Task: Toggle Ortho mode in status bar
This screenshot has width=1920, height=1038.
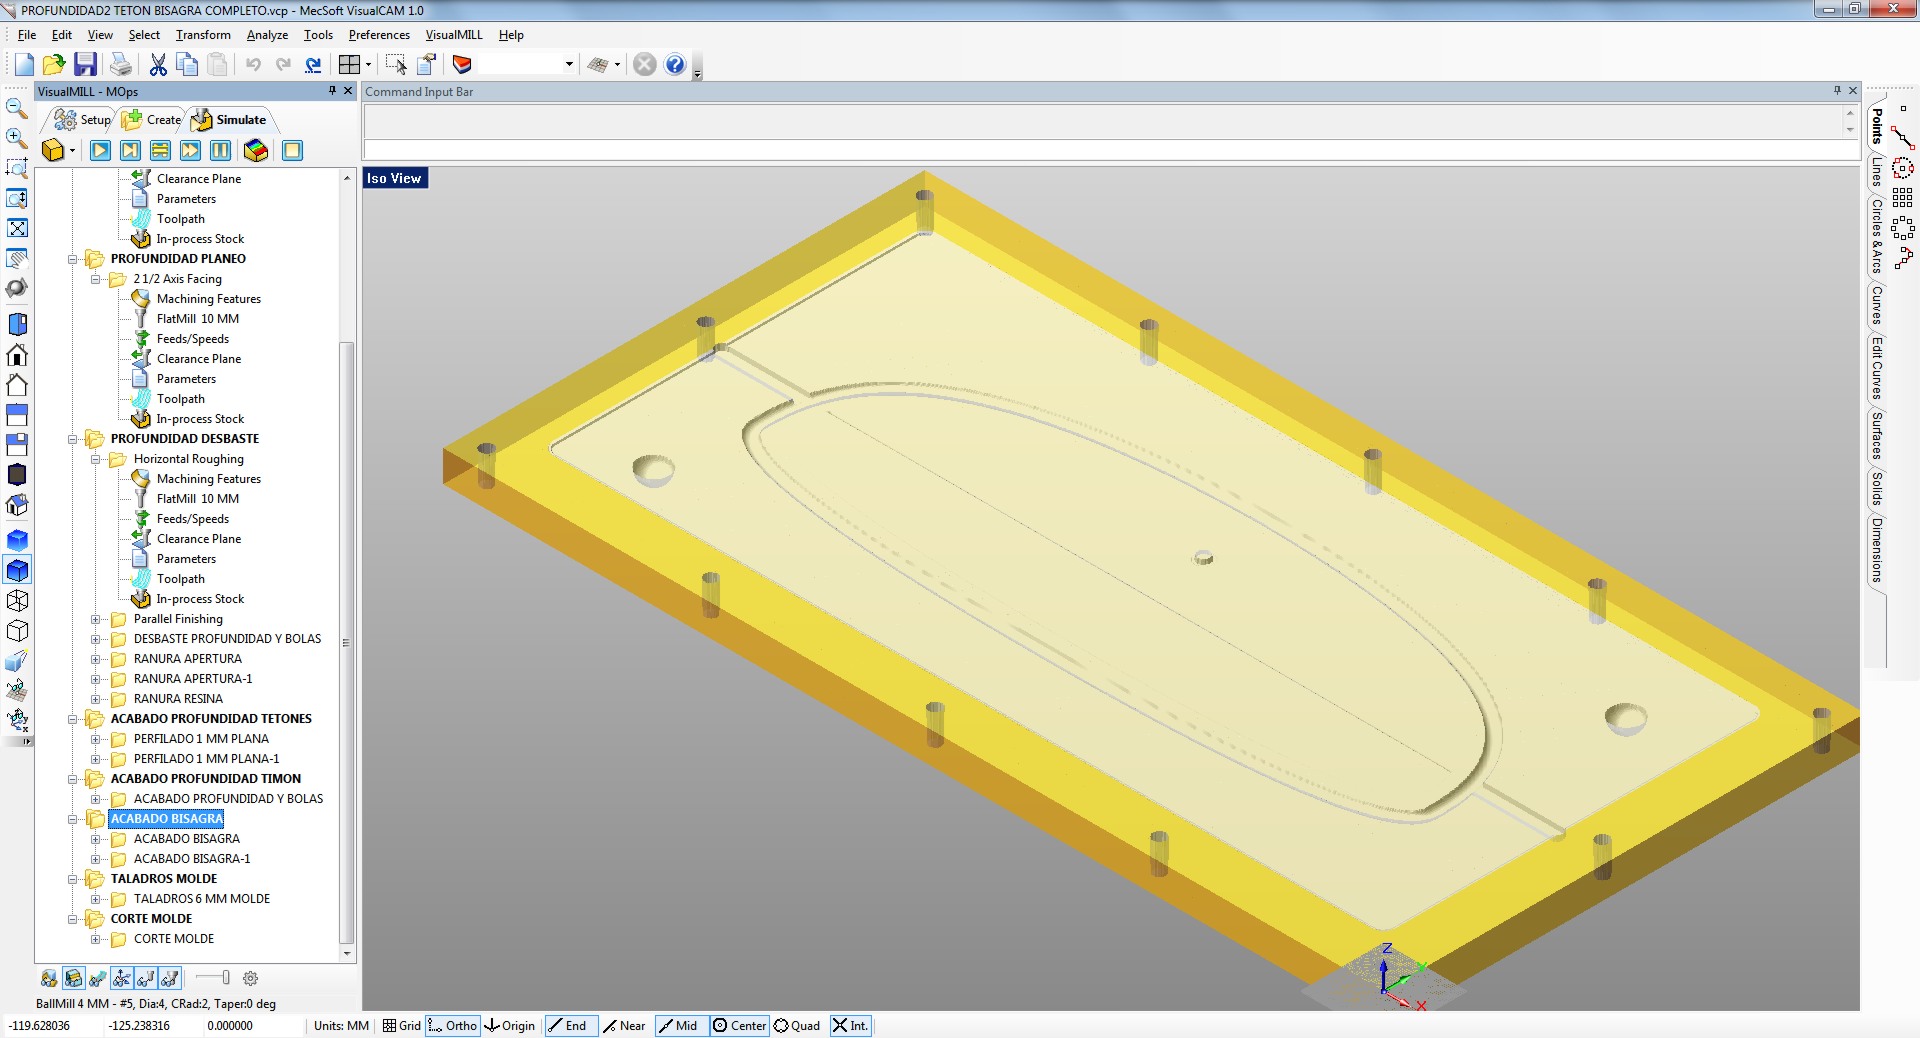Action: click(x=453, y=1026)
